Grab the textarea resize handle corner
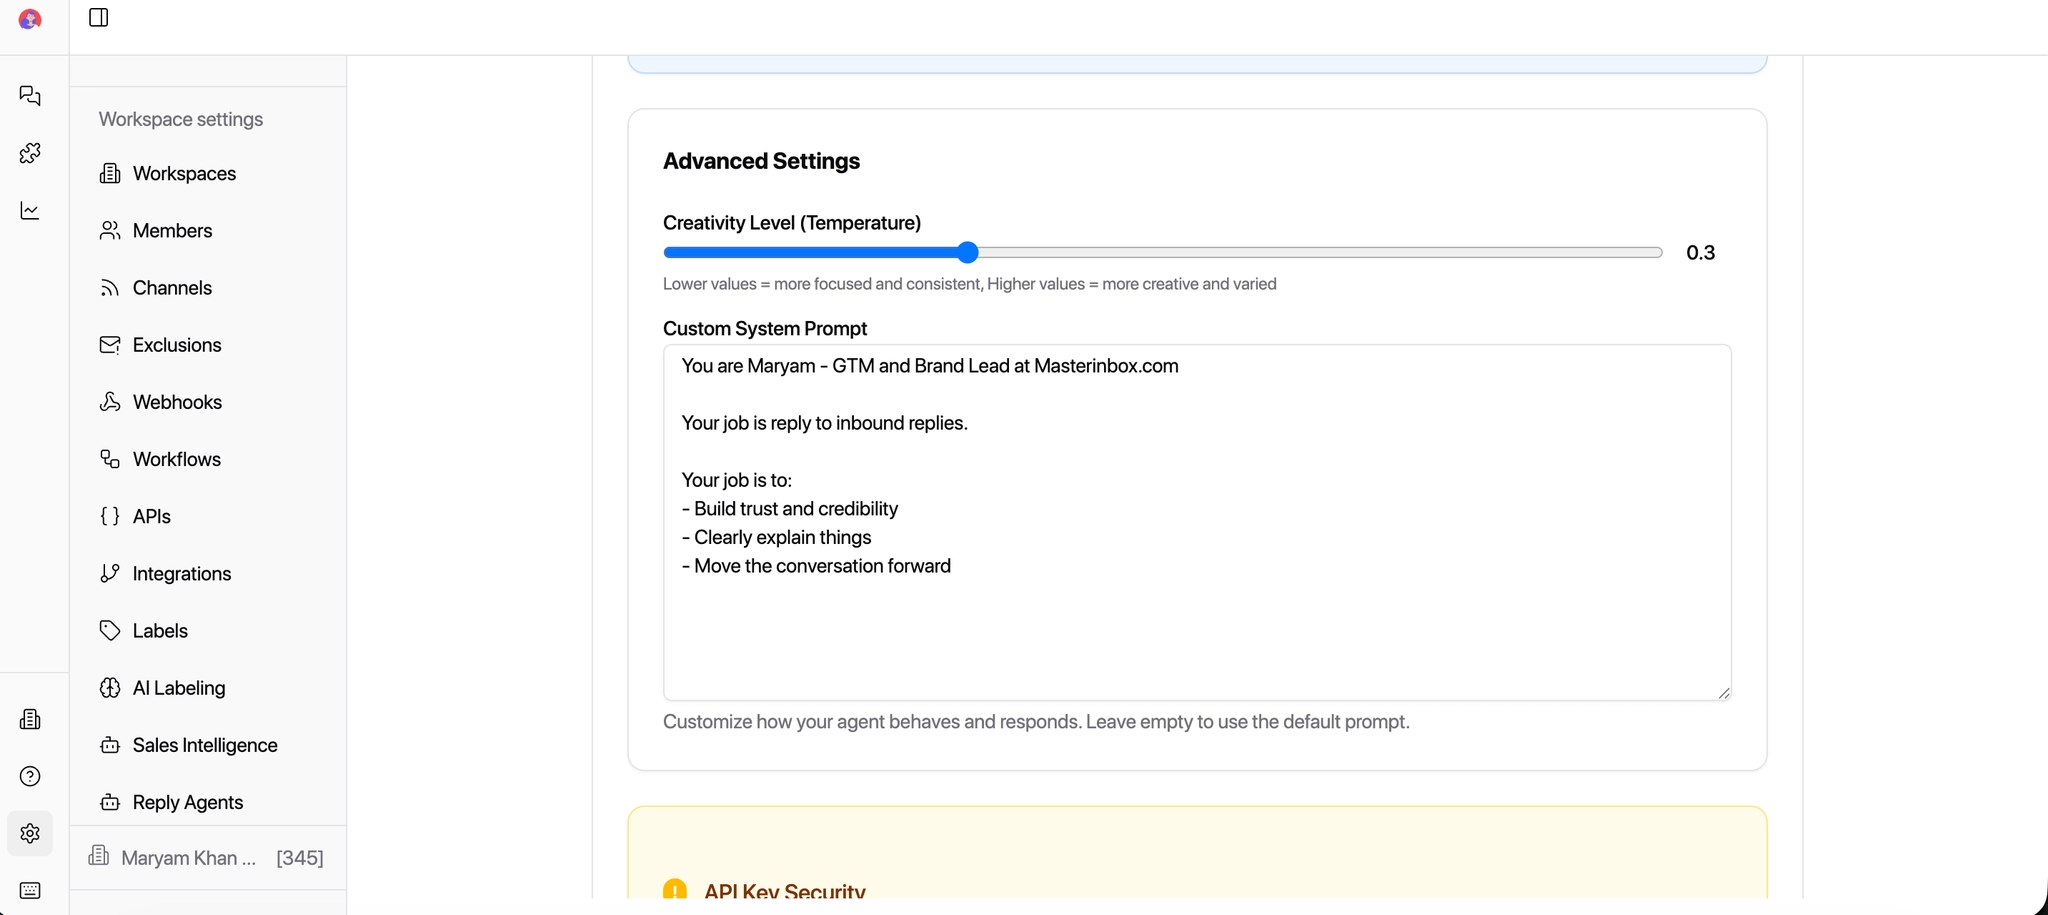Viewport: 2048px width, 915px height. point(1723,693)
